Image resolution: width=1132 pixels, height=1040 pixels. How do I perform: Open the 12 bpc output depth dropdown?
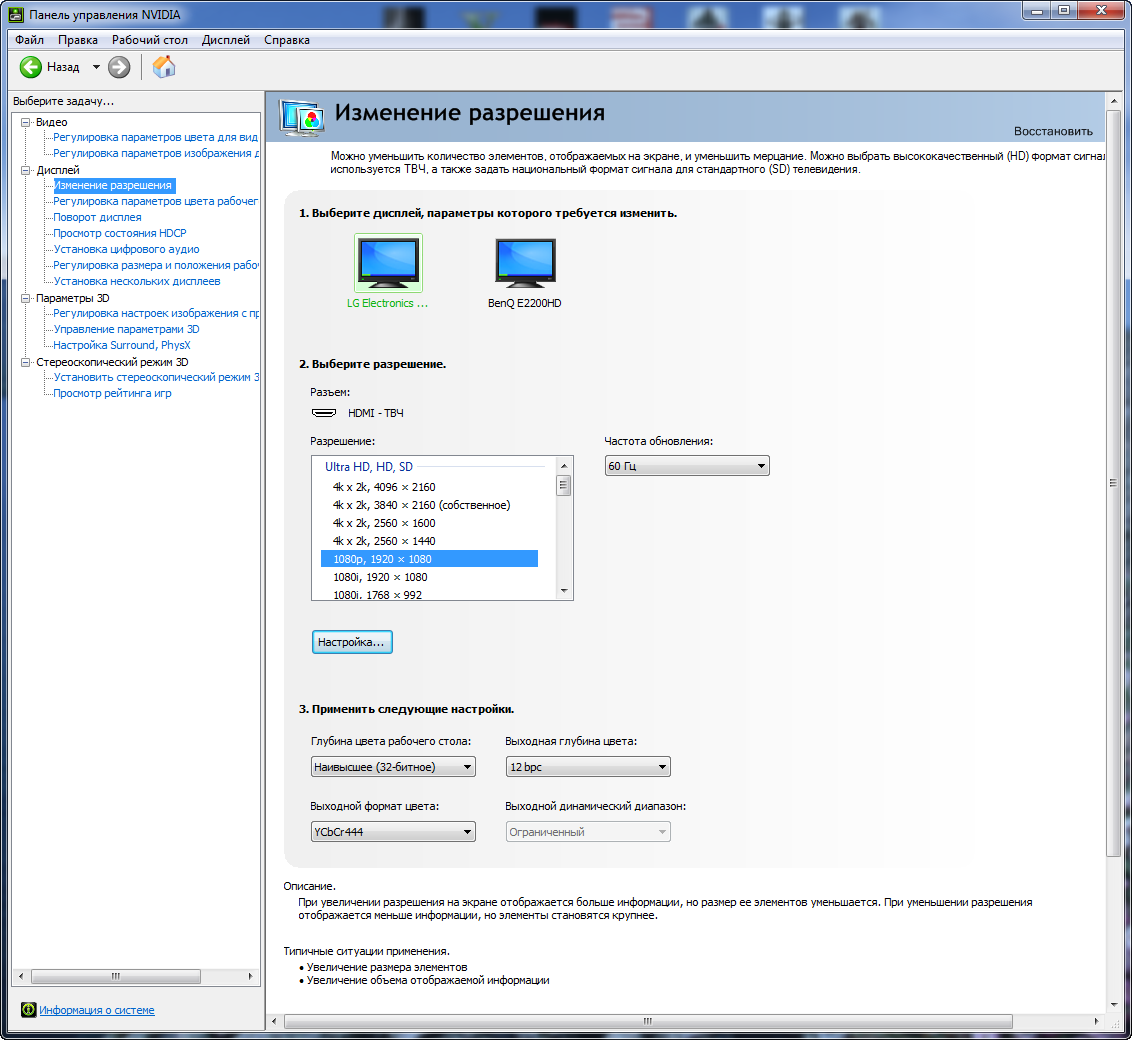588,767
